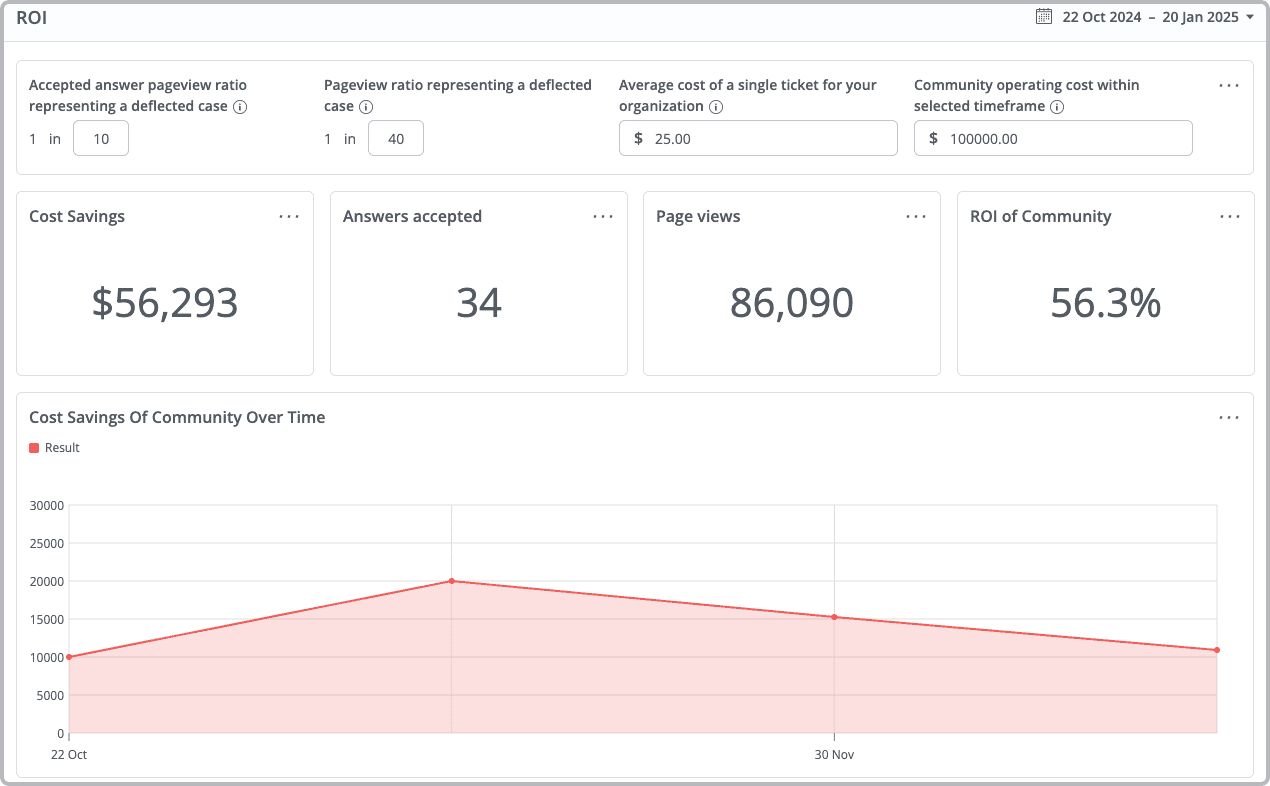Image resolution: width=1270 pixels, height=786 pixels.
Task: Click the pageview ratio field showing 40
Action: point(396,139)
